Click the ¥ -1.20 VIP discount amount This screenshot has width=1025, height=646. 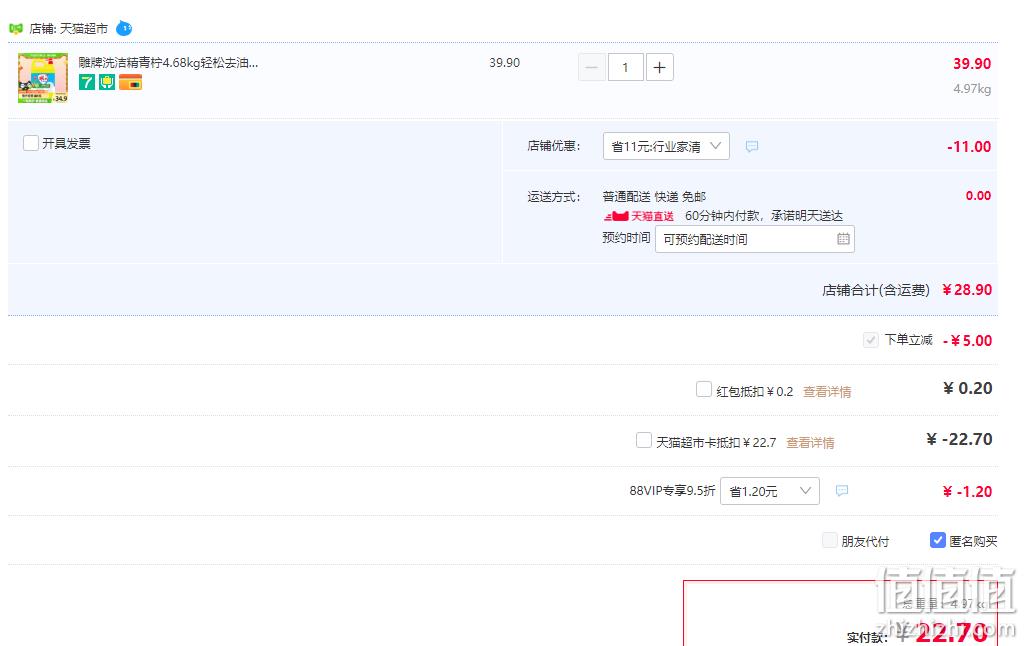pos(967,492)
